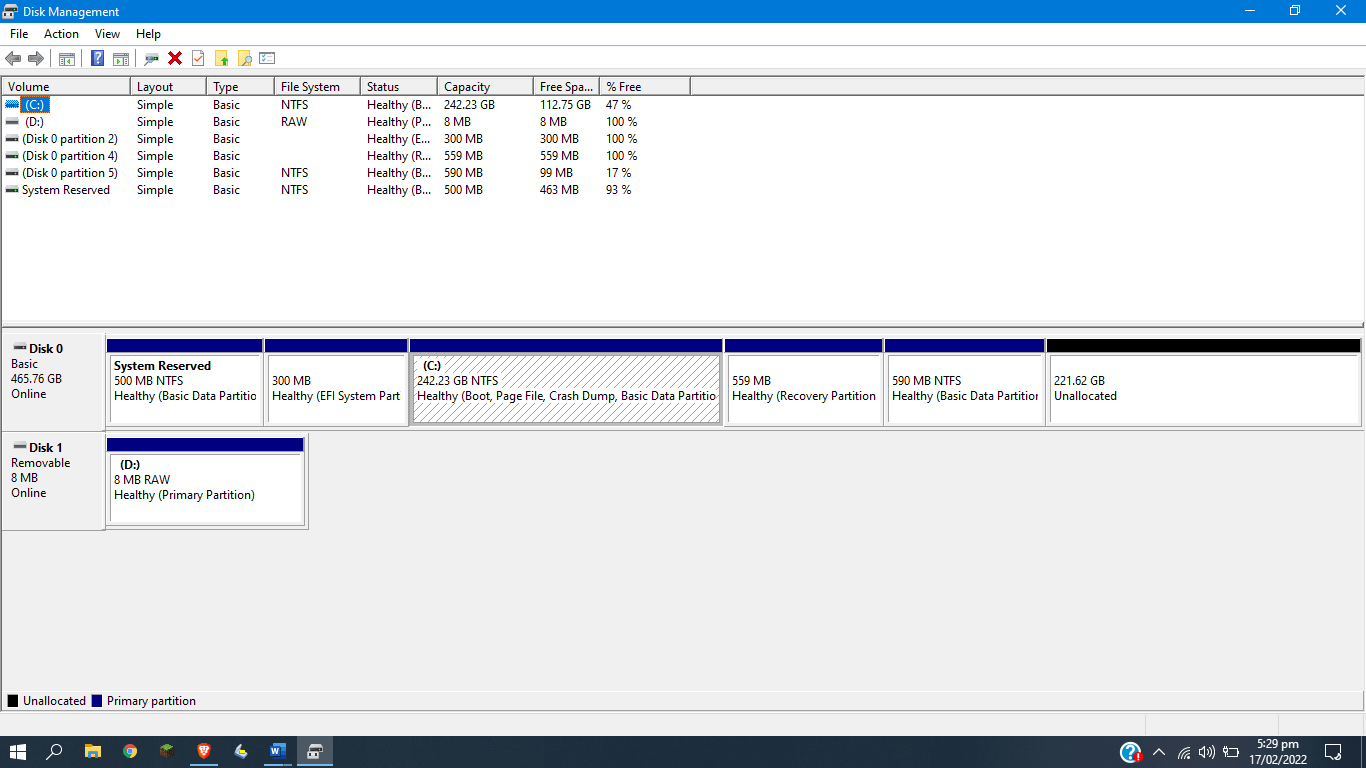Image resolution: width=1366 pixels, height=768 pixels.
Task: Select the 559 MB Recovery Partition block
Action: point(804,382)
